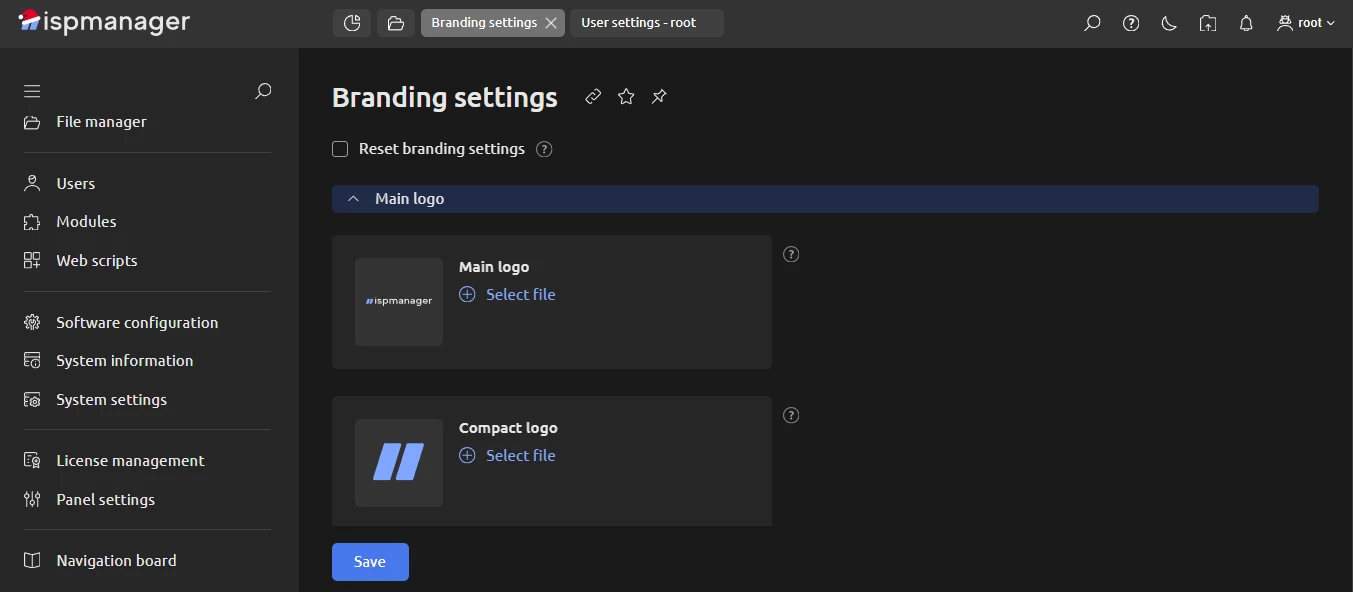
Task: Open help using the question mark icon
Action: pyautogui.click(x=1130, y=23)
